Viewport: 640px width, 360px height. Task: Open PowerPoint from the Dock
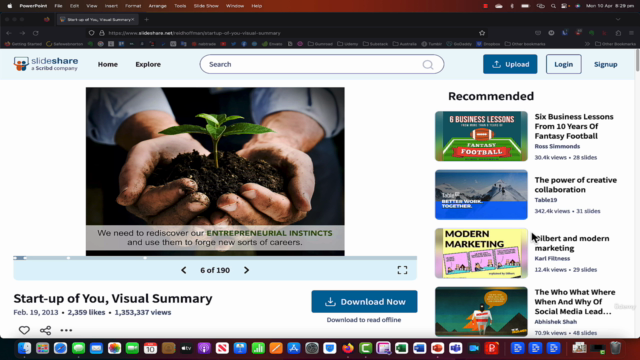coord(438,348)
